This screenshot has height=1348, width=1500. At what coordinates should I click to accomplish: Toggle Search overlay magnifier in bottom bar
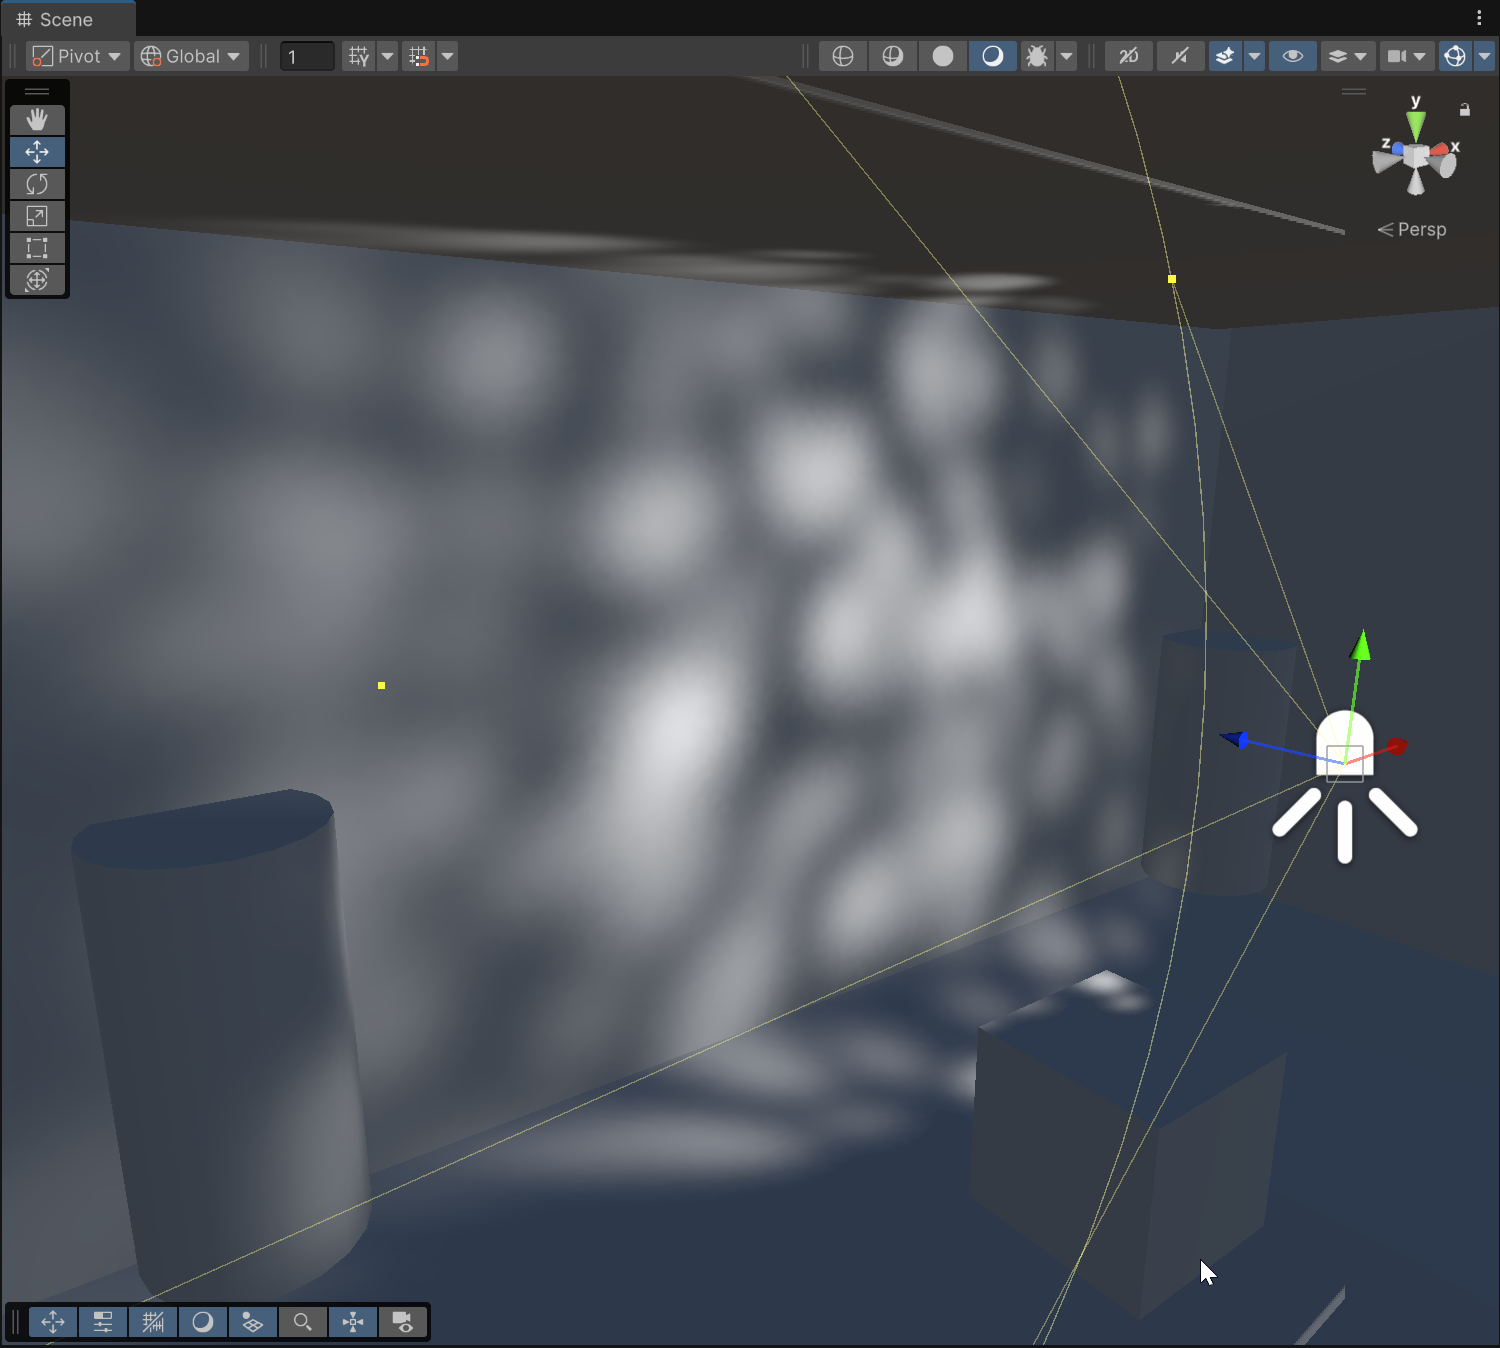pyautogui.click(x=303, y=1322)
